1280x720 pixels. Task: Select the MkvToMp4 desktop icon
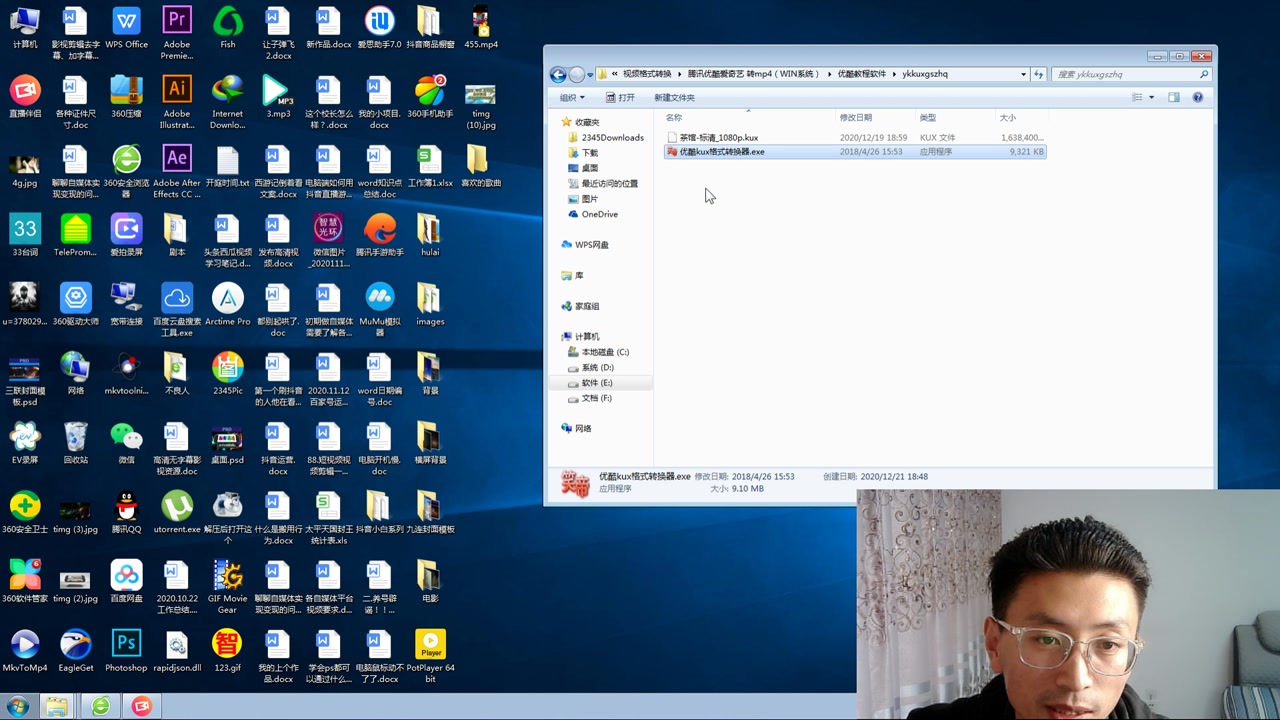tap(25, 649)
